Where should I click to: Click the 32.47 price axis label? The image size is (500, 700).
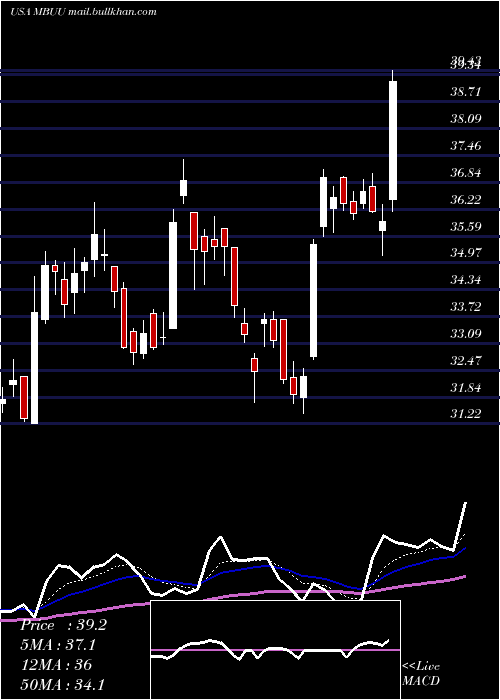click(x=466, y=360)
